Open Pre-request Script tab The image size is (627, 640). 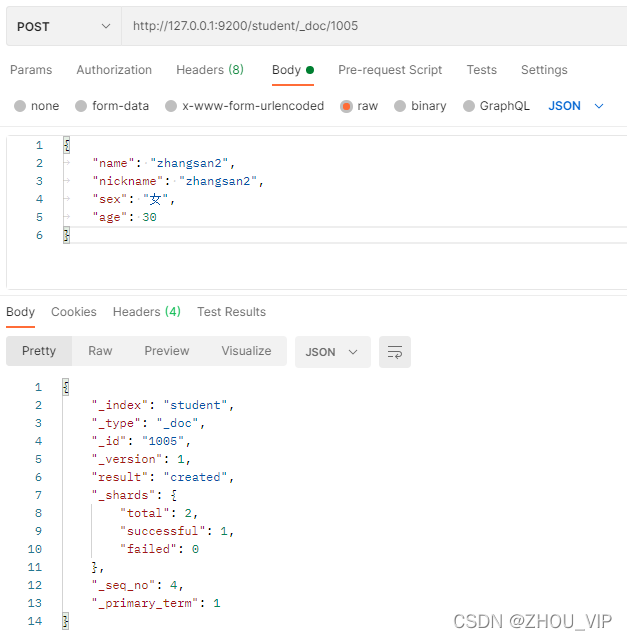390,70
